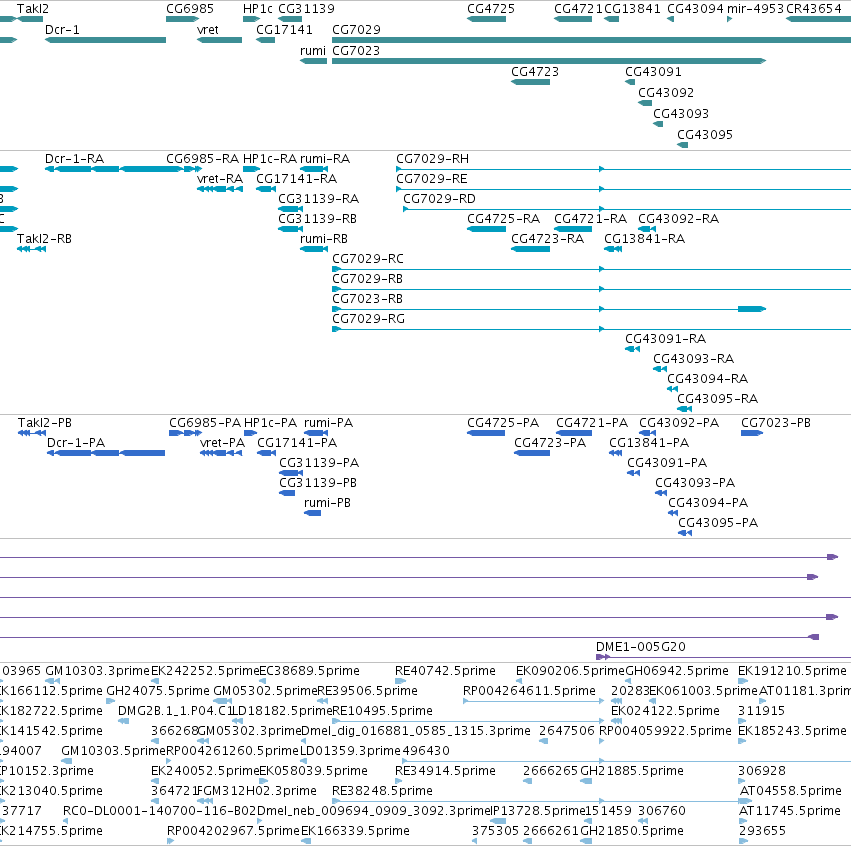
Task: Select the GH24075.5prime EST label
Action: click(158, 691)
